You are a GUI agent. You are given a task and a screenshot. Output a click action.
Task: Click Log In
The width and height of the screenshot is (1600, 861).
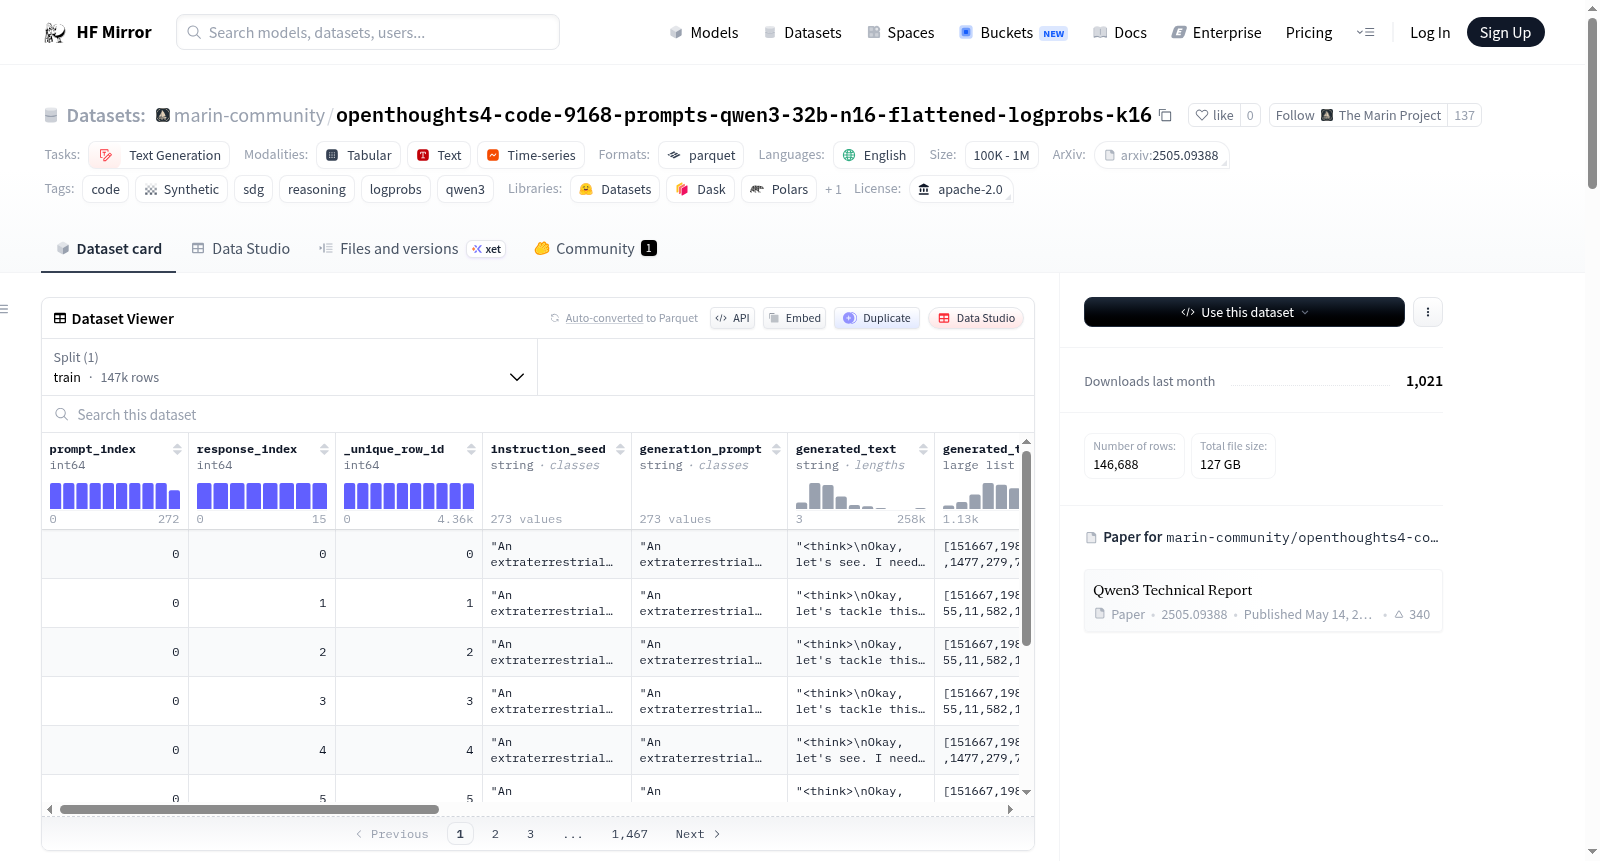coord(1430,33)
